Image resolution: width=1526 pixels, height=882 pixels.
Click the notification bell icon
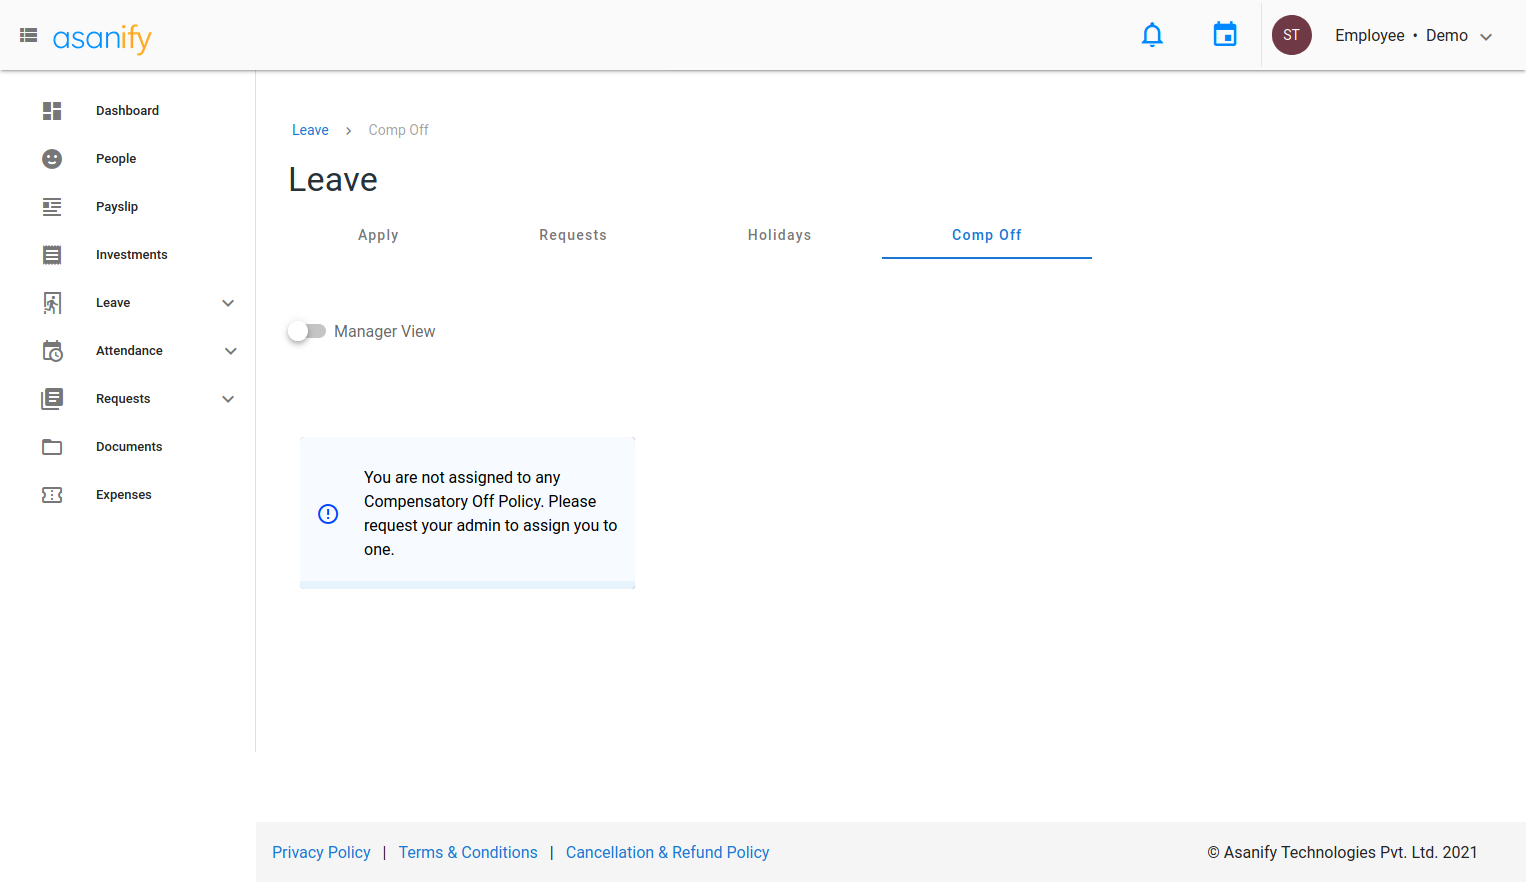pyautogui.click(x=1152, y=35)
